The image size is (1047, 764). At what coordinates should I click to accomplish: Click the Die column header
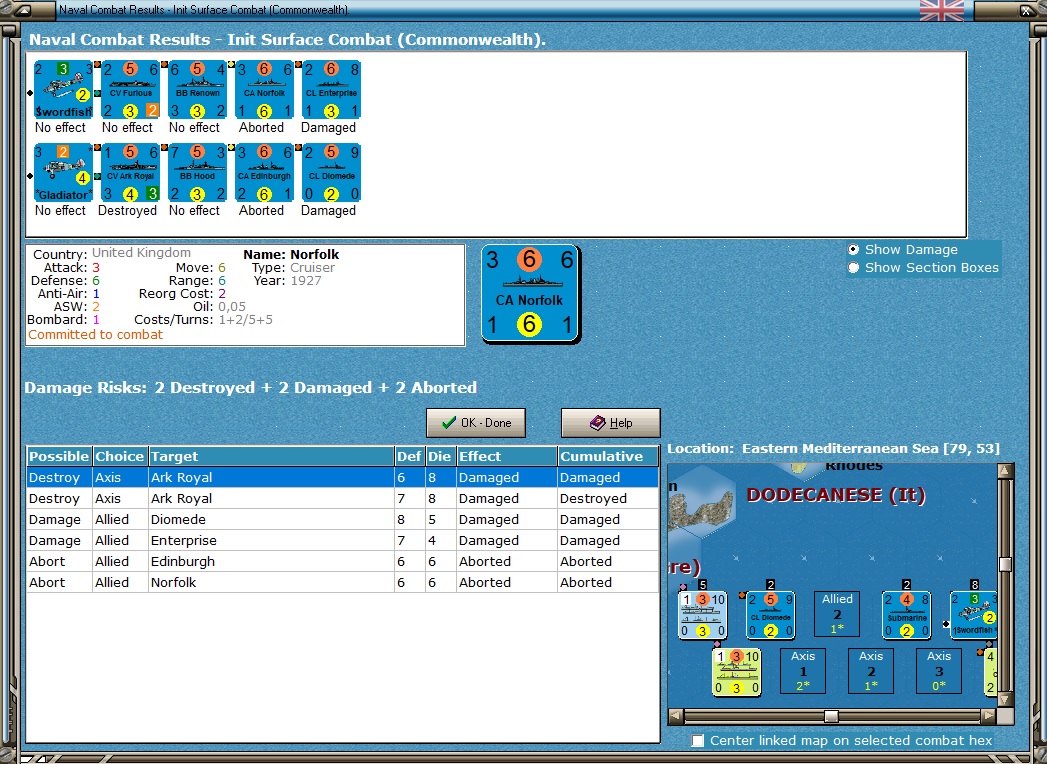[439, 456]
